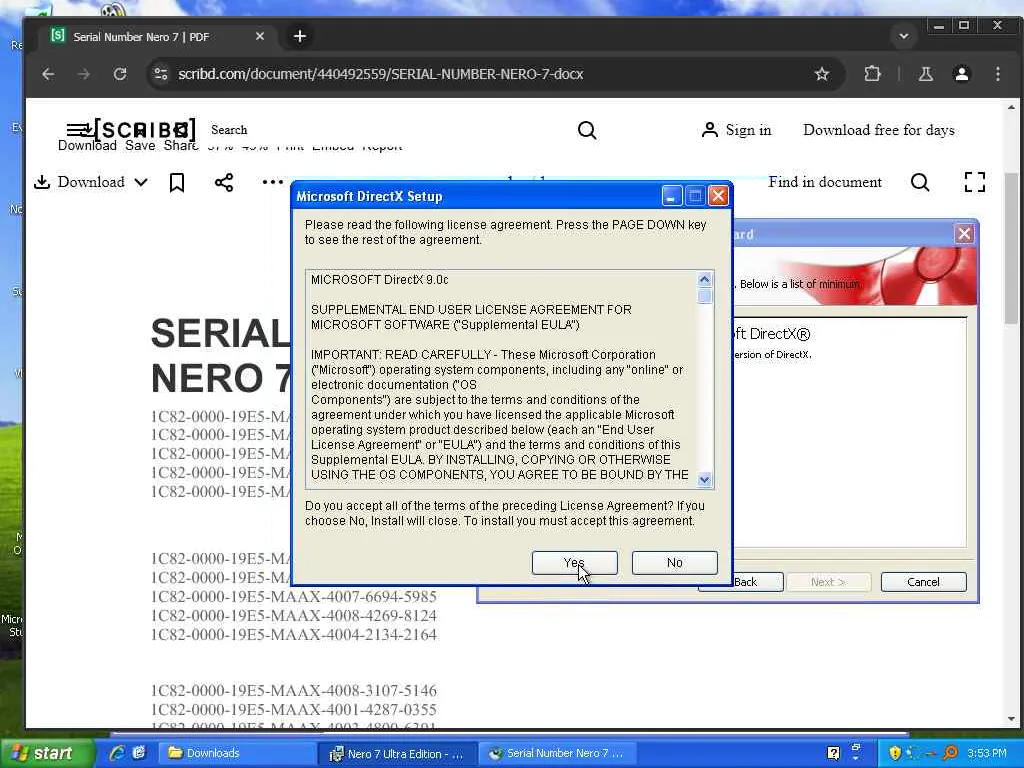Click the find-in-document magnifier icon

920,182
